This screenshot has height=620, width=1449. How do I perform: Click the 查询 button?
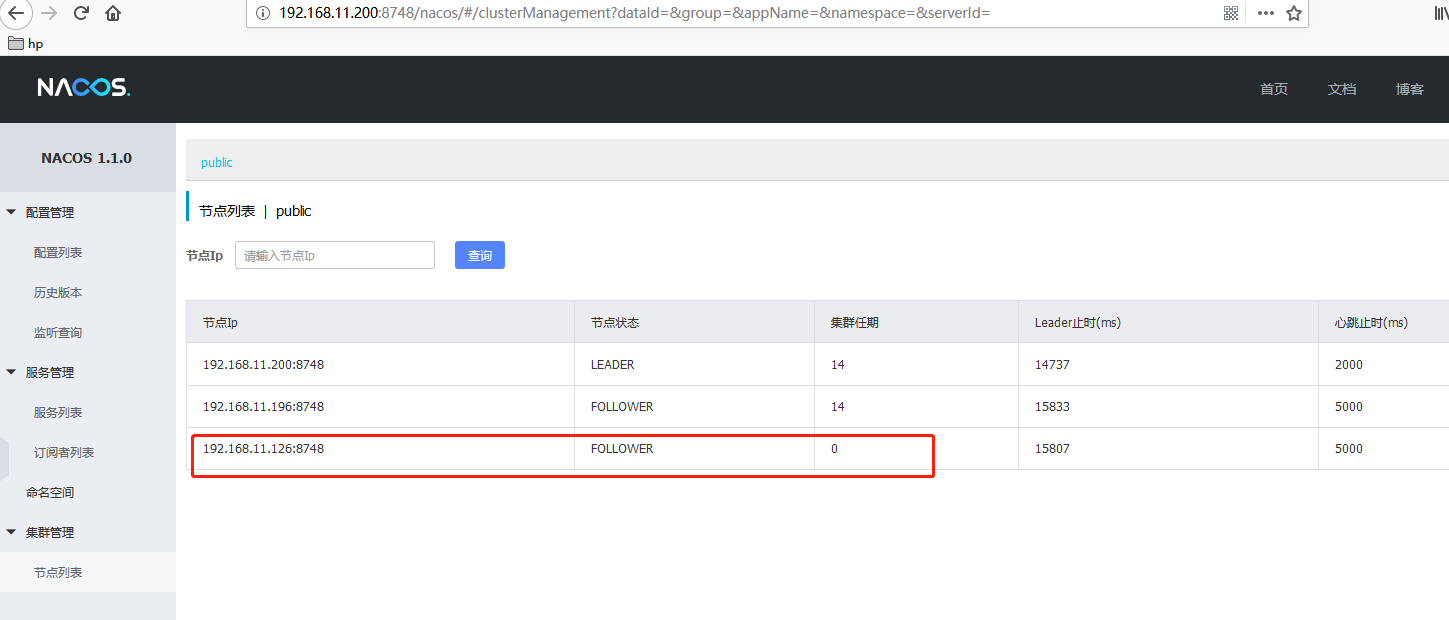pyautogui.click(x=480, y=255)
